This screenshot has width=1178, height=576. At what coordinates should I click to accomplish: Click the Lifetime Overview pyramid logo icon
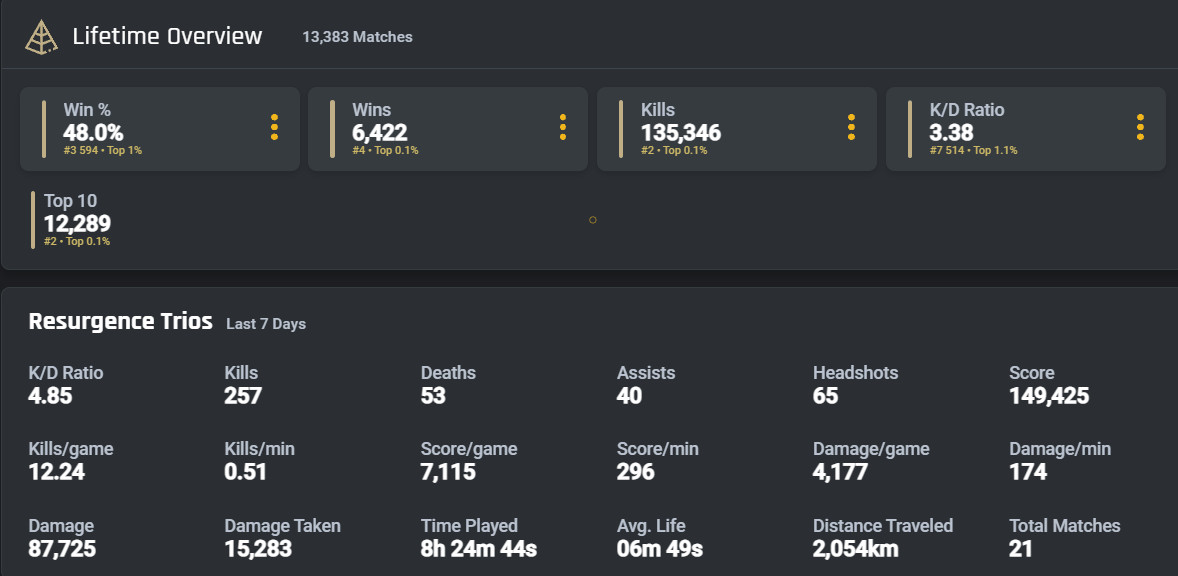pyautogui.click(x=42, y=37)
